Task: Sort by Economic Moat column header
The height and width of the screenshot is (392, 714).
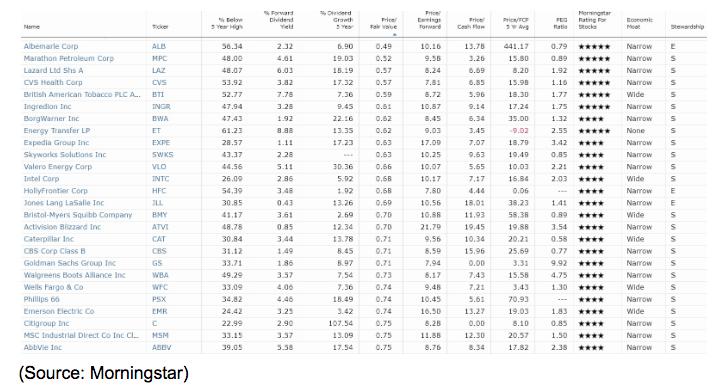Action: (639, 24)
